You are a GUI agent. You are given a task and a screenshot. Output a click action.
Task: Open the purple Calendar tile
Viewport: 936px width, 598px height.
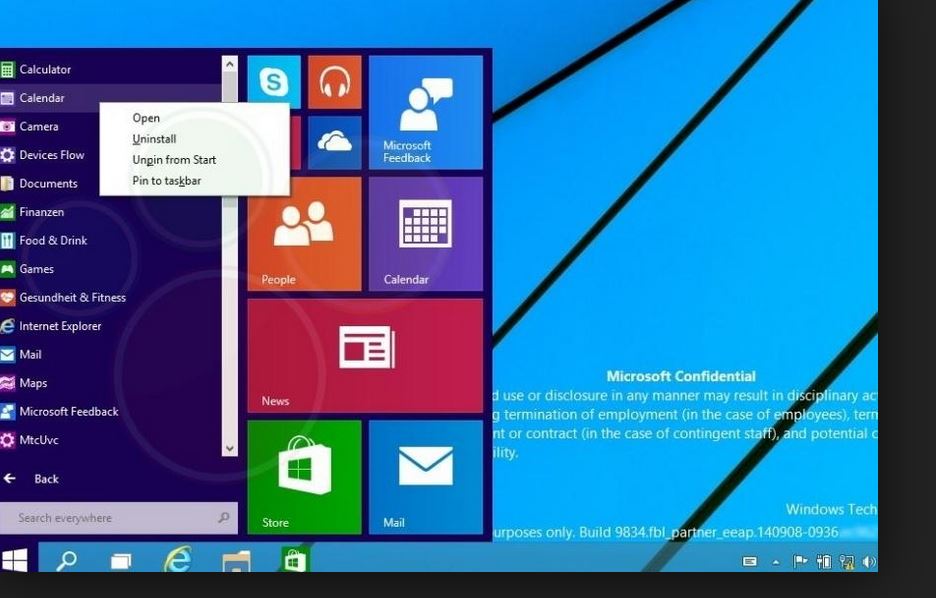point(425,233)
